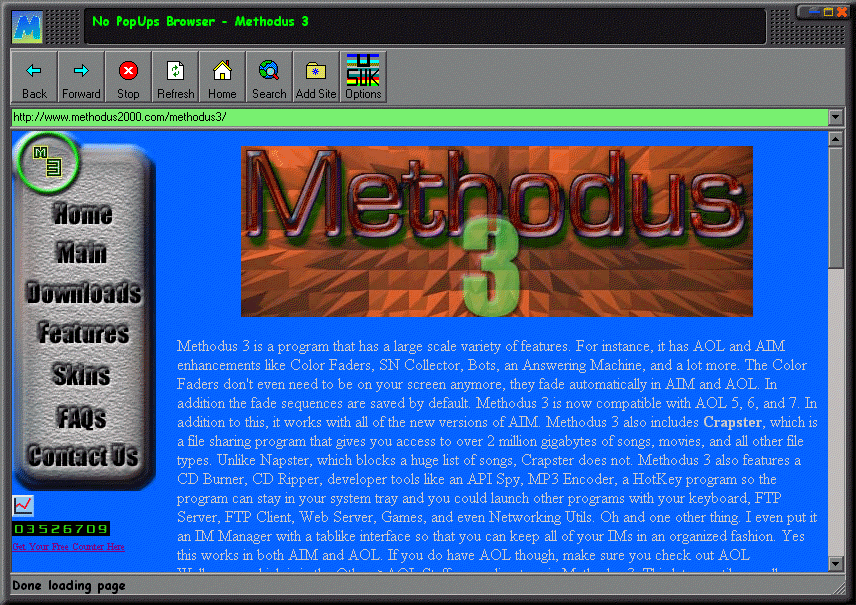Open the Home sidebar menu item
This screenshot has width=856, height=605.
[83, 214]
